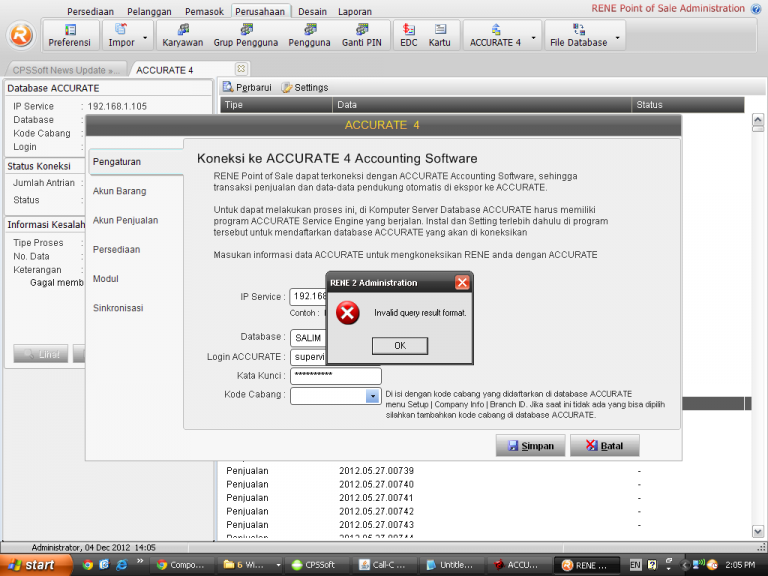The height and width of the screenshot is (576, 768).
Task: Click the Database input field
Action: 308,338
